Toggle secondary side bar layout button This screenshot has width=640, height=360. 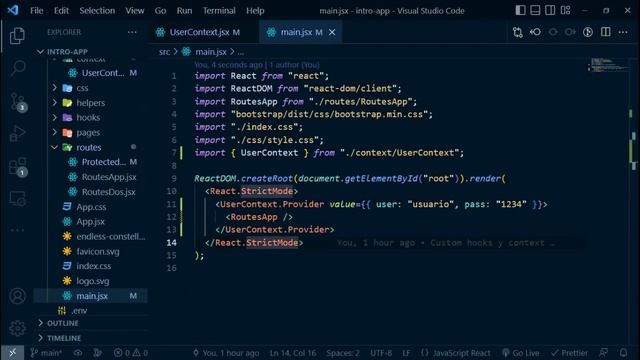pos(550,10)
